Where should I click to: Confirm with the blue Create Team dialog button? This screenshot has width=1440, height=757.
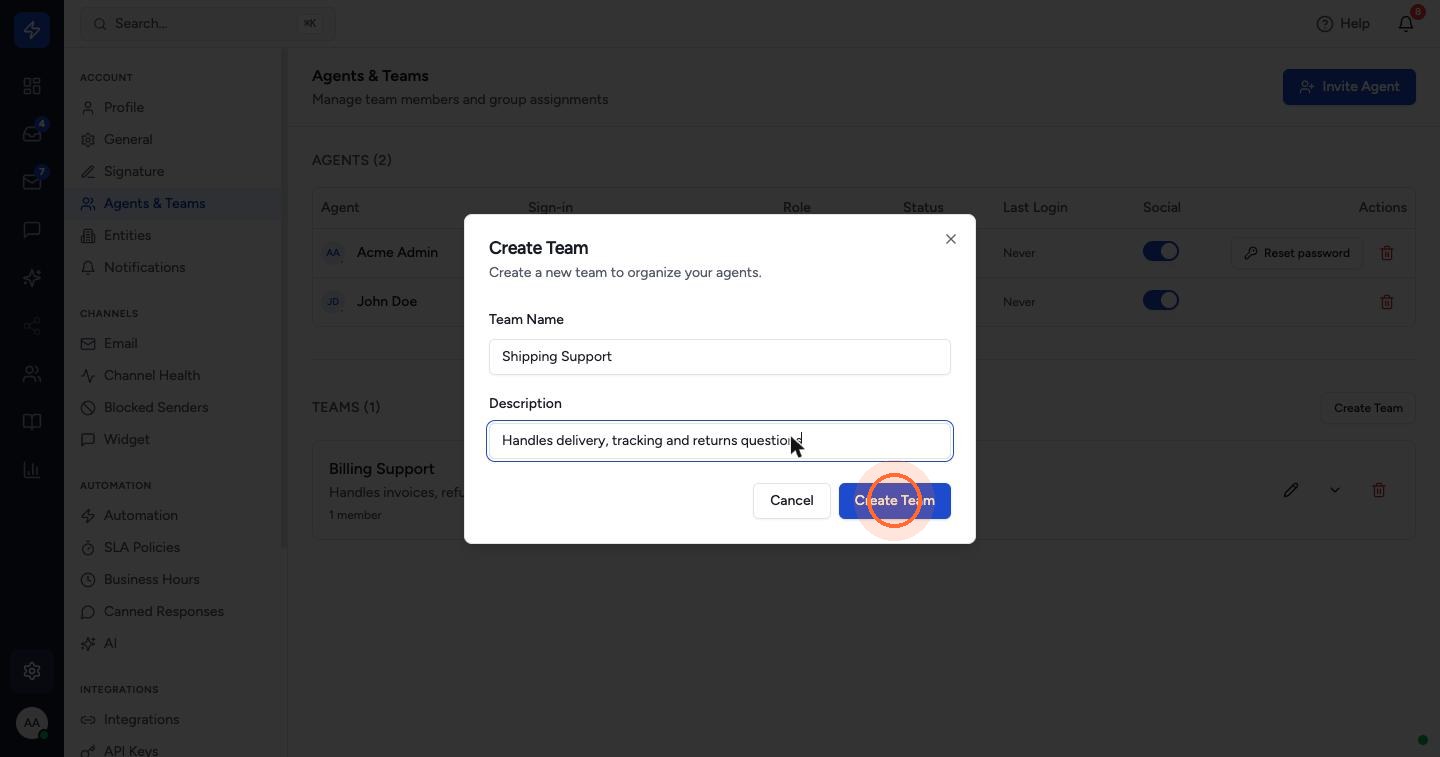[x=895, y=500]
